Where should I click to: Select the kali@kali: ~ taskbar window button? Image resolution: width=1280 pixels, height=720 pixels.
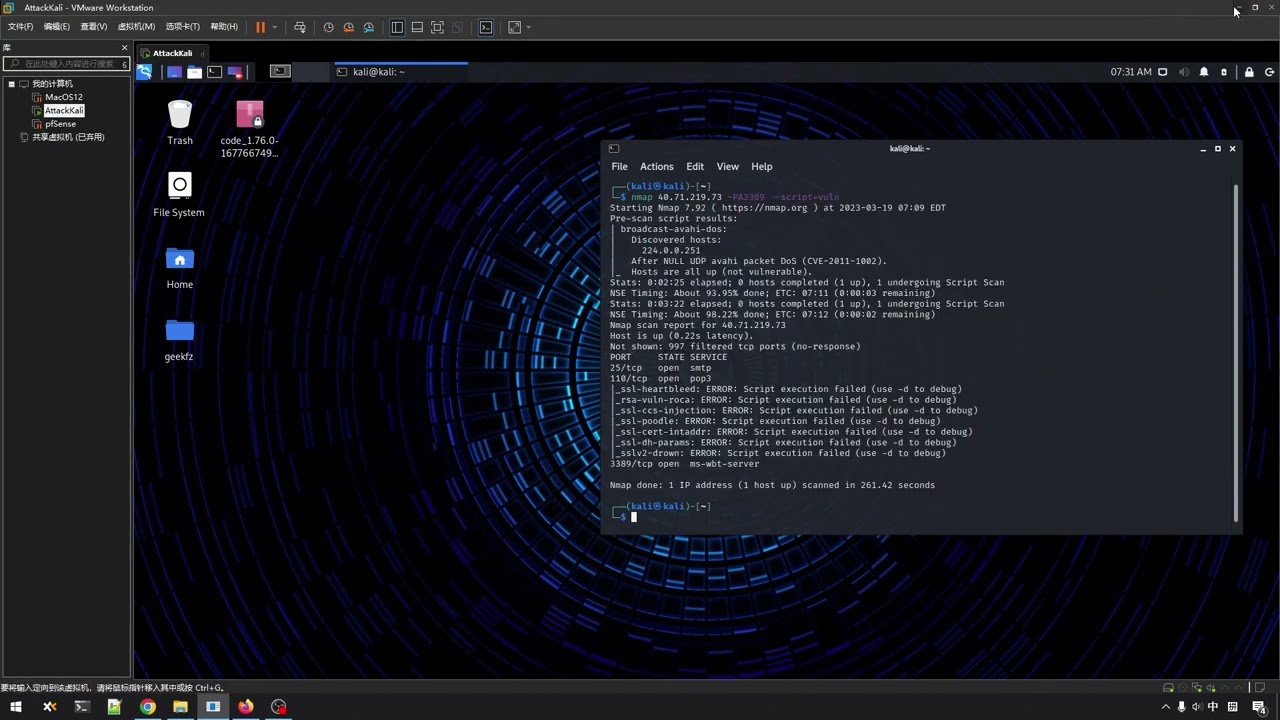(x=400, y=72)
